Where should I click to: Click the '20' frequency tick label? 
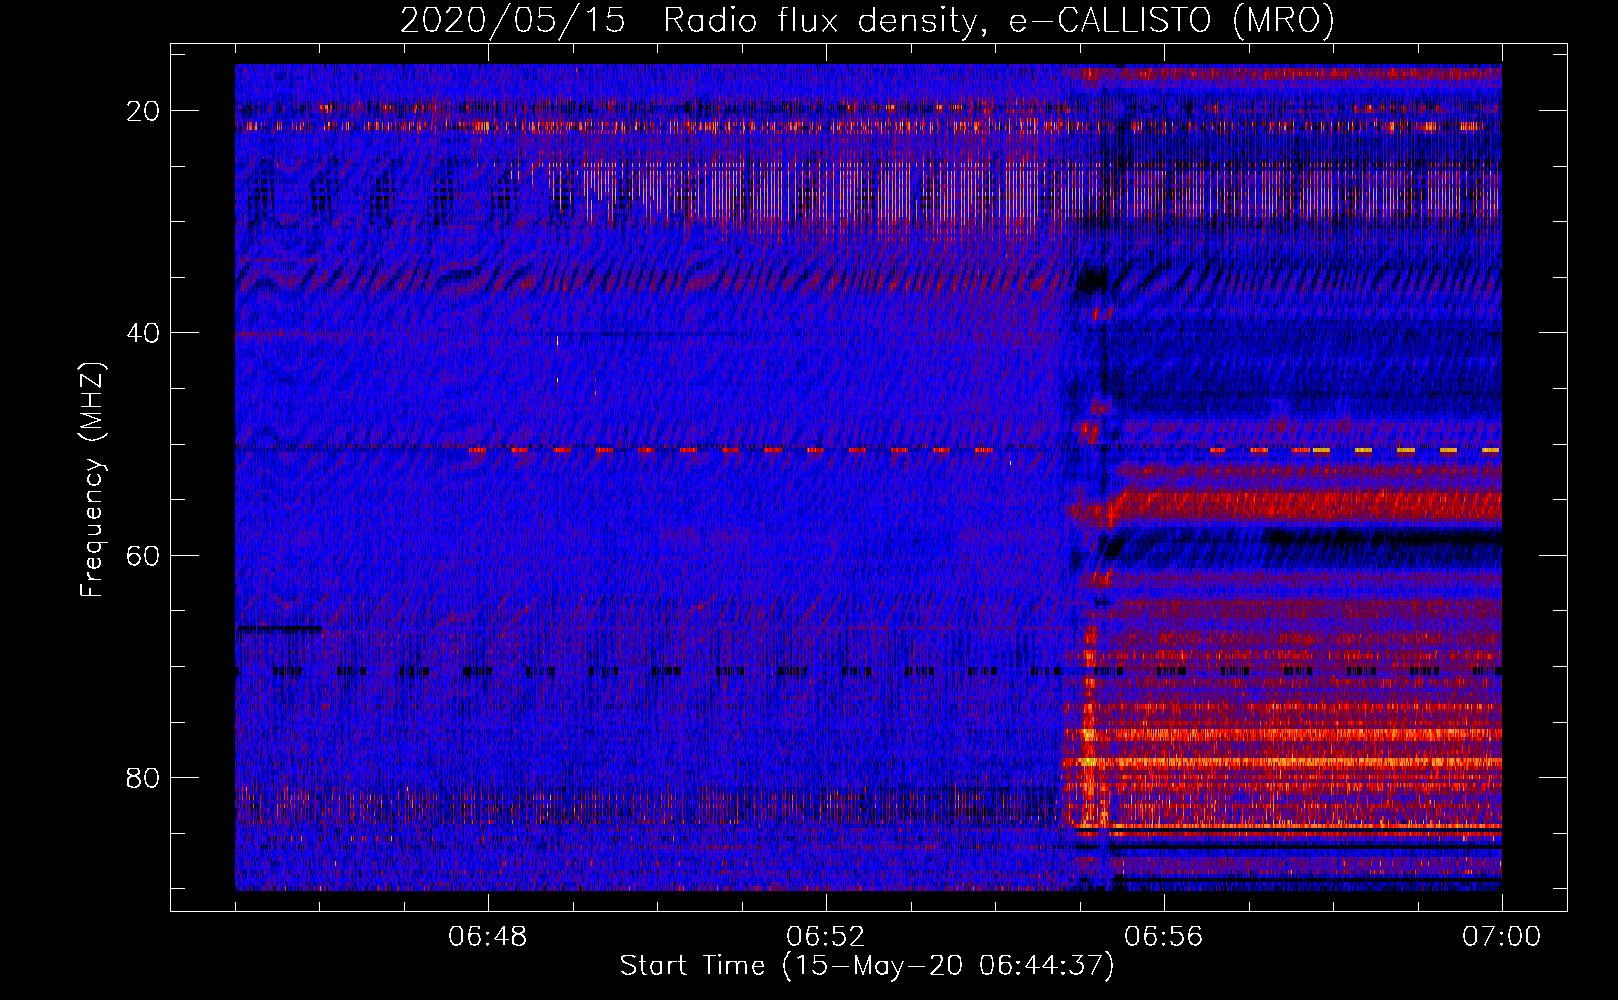(x=144, y=111)
